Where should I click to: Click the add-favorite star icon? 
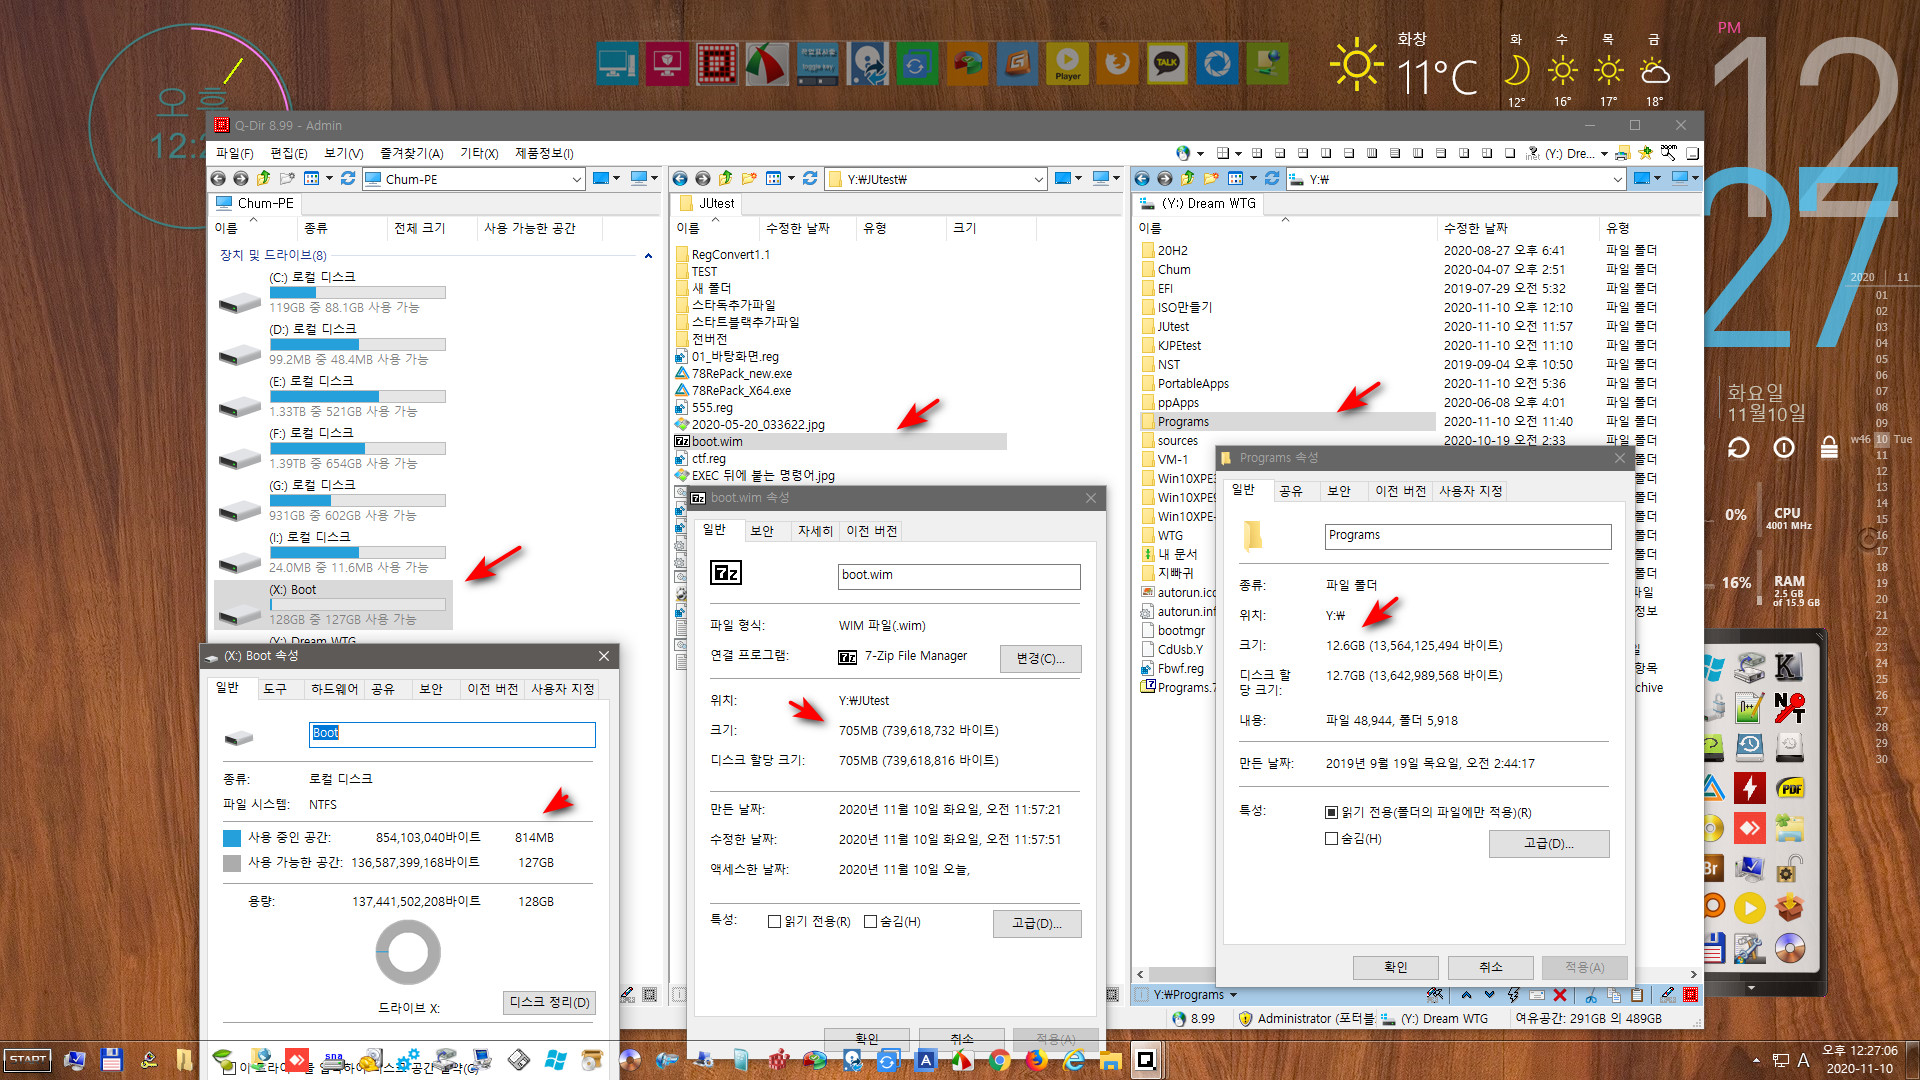coord(1645,153)
